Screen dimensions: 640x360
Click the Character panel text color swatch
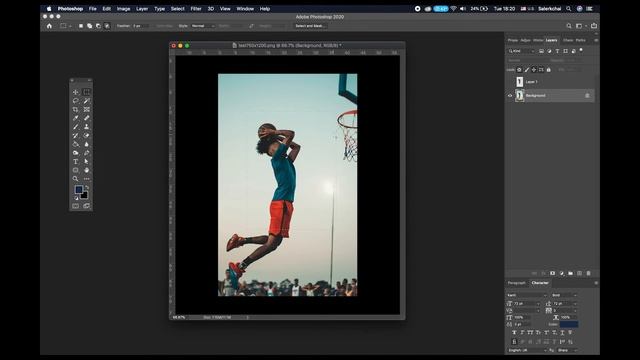[x=569, y=324]
